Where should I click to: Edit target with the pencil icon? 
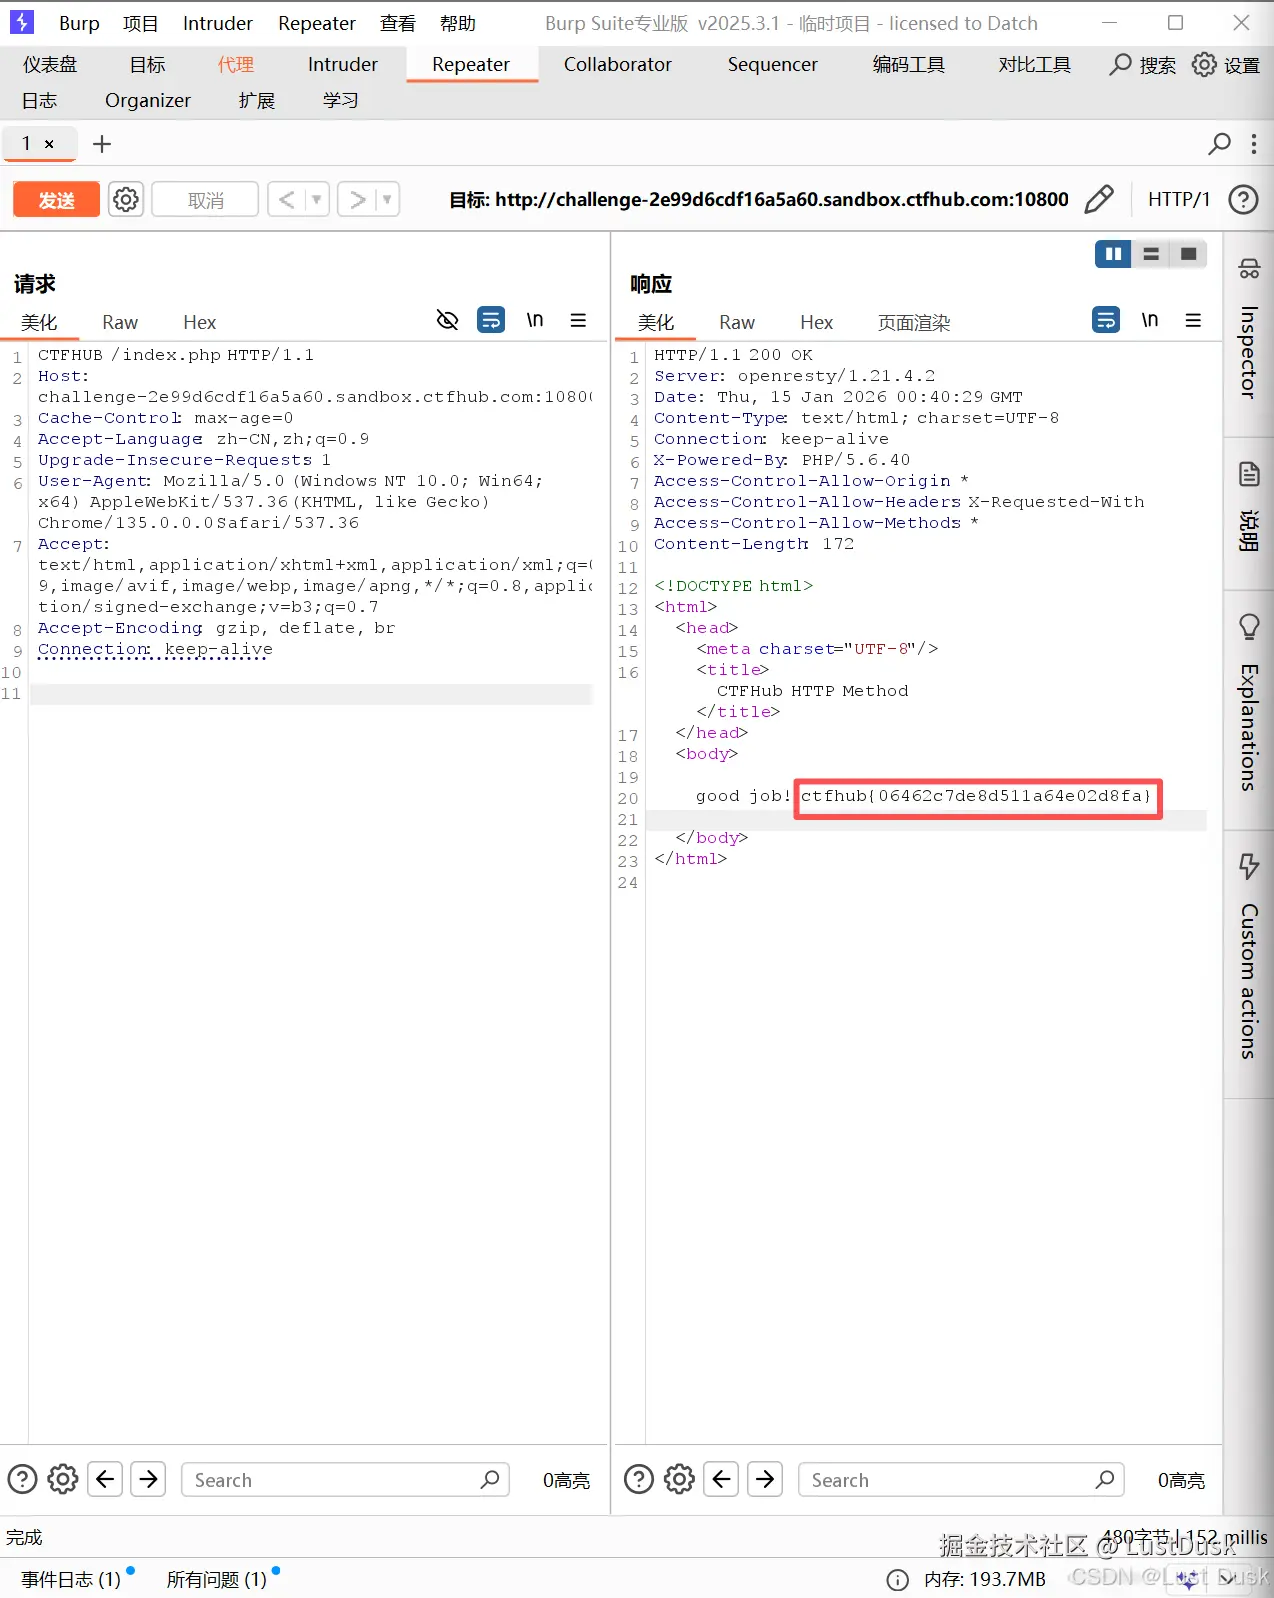click(1099, 199)
